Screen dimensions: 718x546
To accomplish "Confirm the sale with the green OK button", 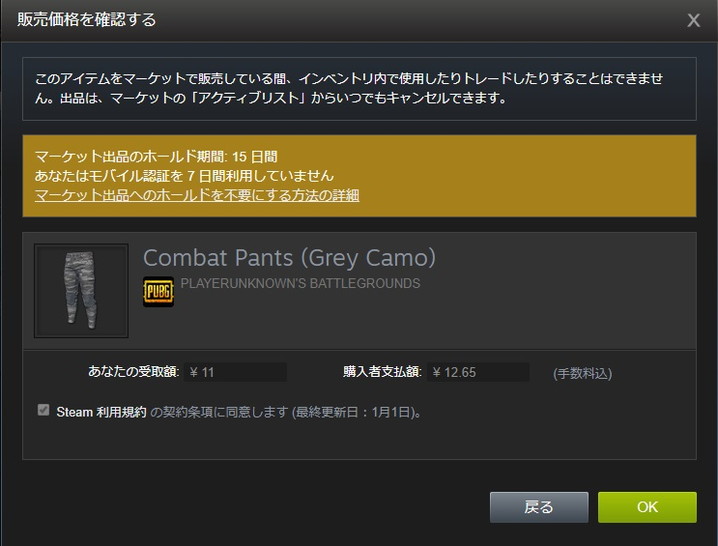I will click(x=647, y=507).
